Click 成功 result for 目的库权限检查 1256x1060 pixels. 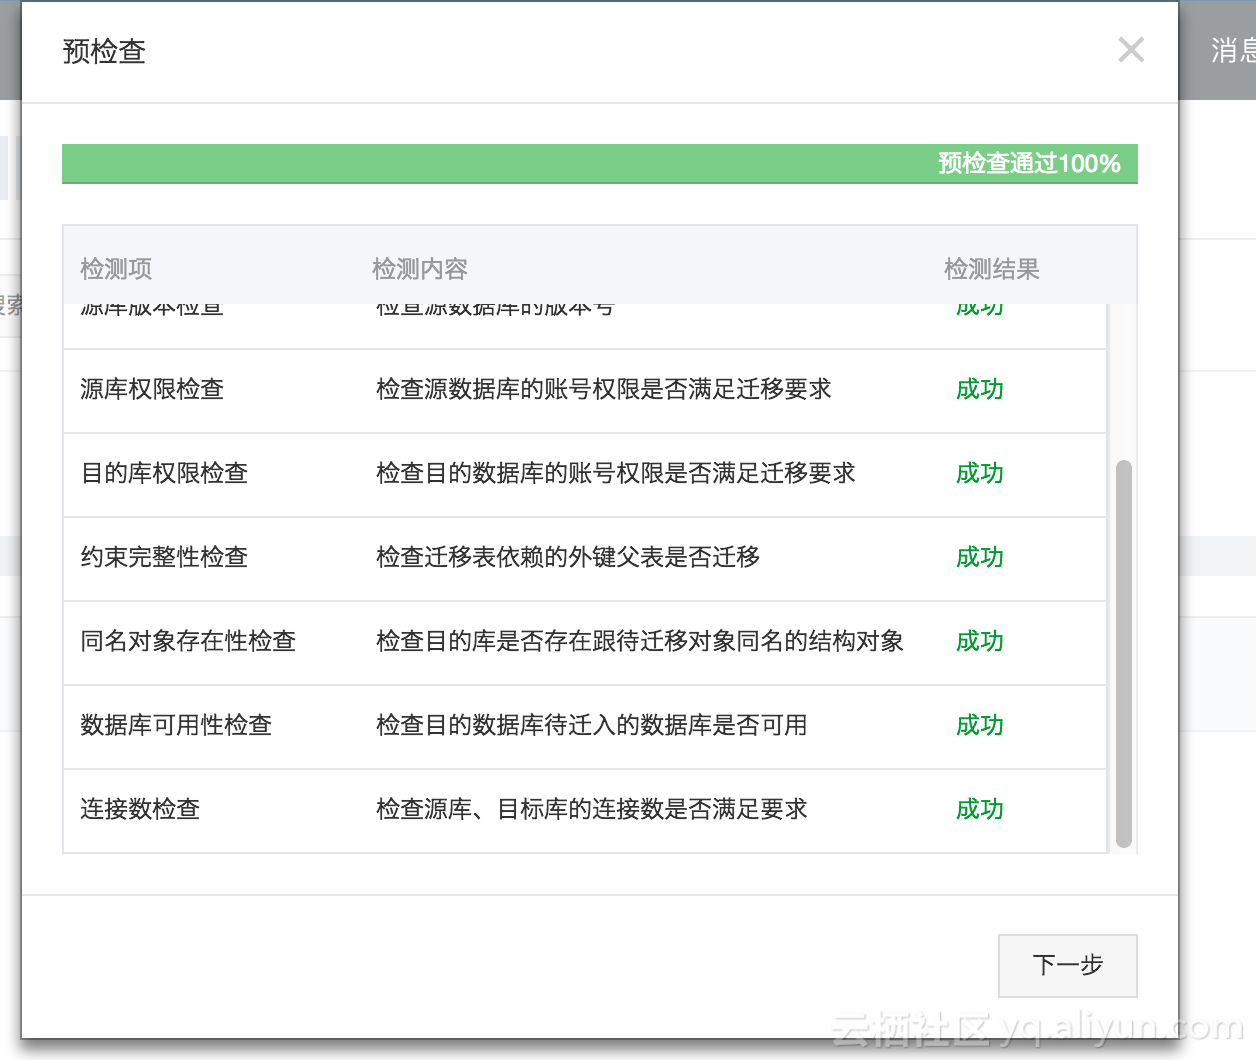(980, 473)
